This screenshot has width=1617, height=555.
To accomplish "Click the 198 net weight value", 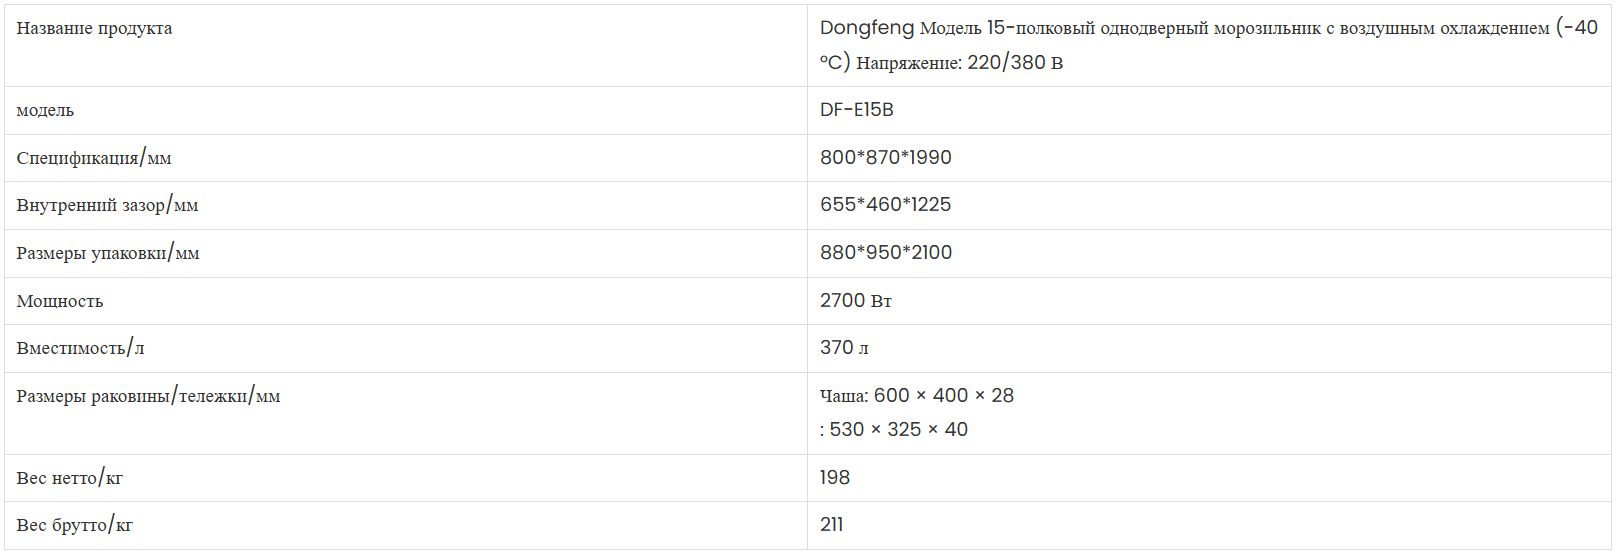I will pyautogui.click(x=834, y=478).
